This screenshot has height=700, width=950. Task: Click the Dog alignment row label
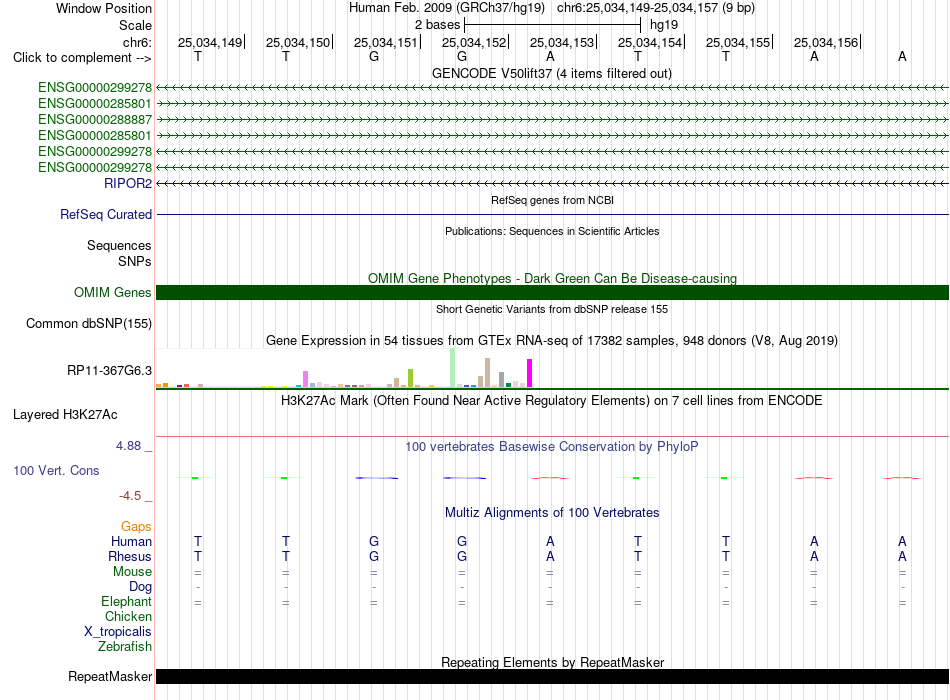tap(141, 587)
